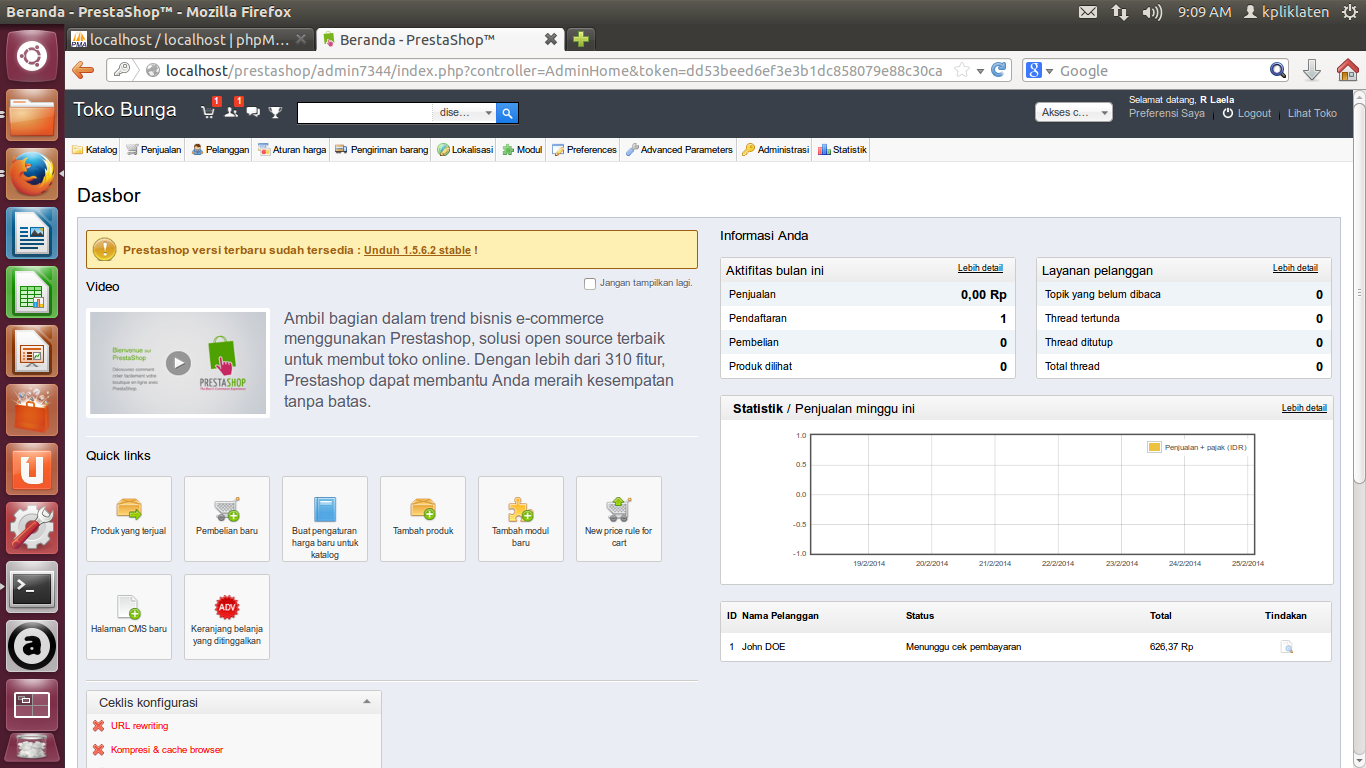Reload the page from the address bar
Screen dimensions: 1366x768
click(998, 71)
